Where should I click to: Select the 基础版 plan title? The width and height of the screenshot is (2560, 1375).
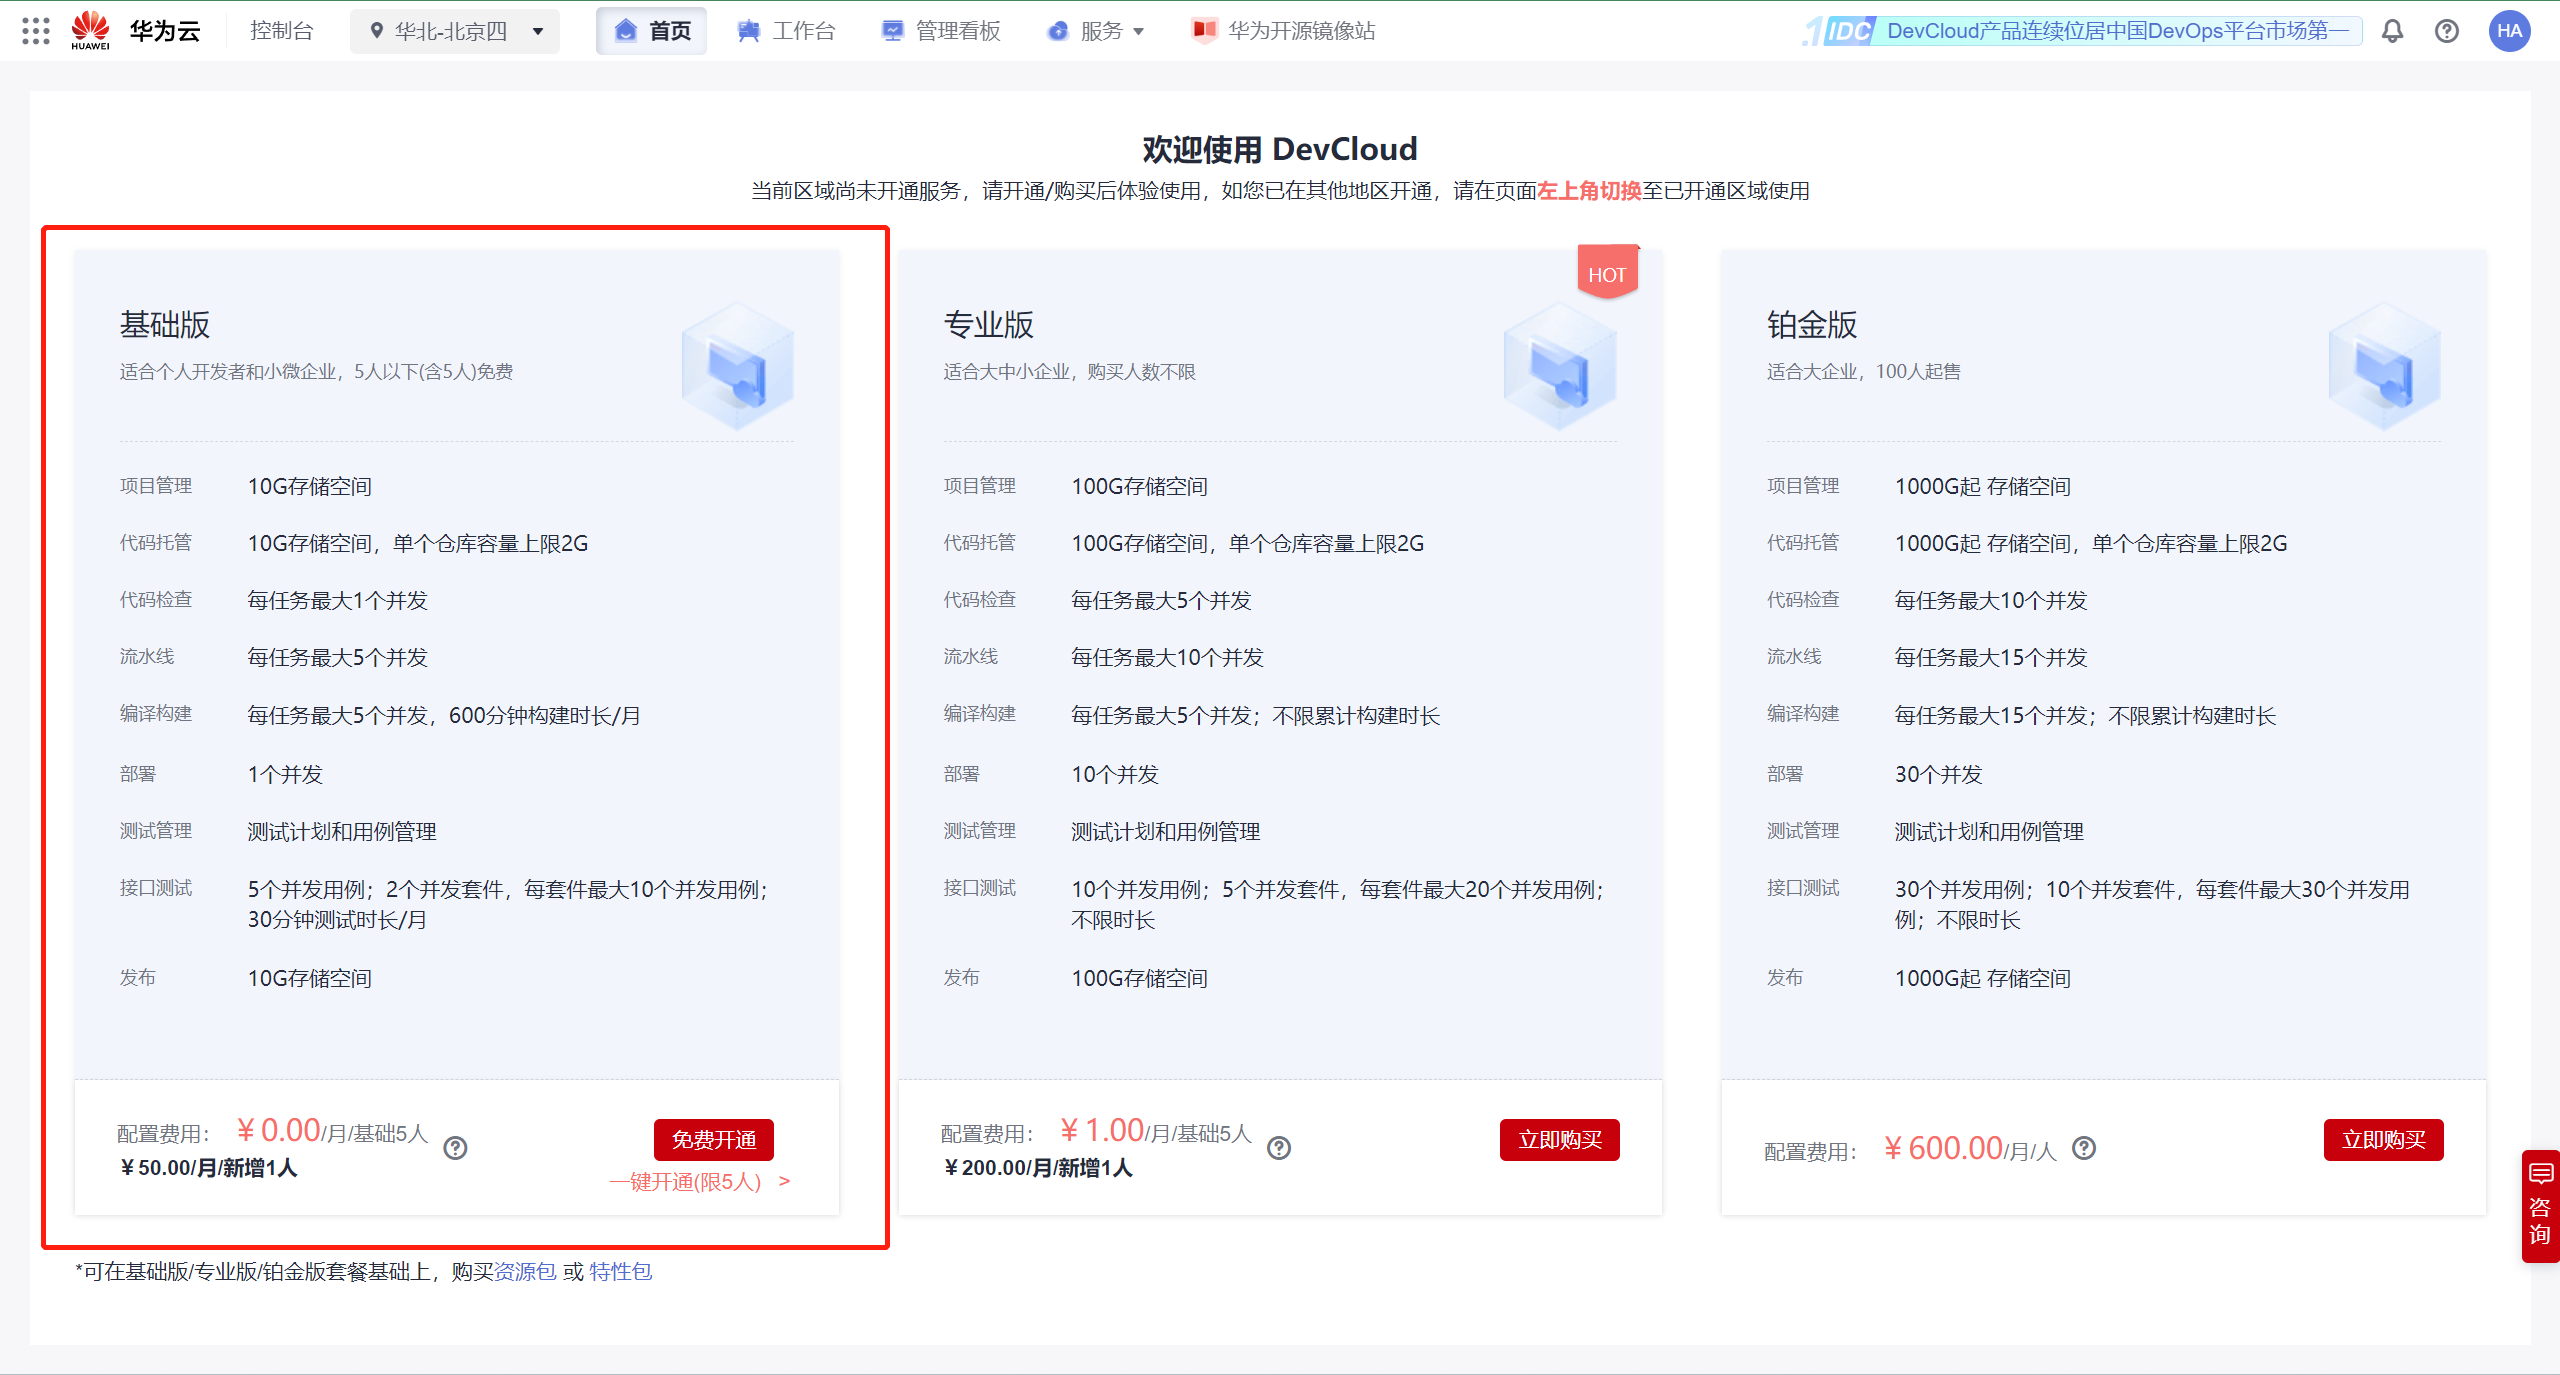[165, 324]
